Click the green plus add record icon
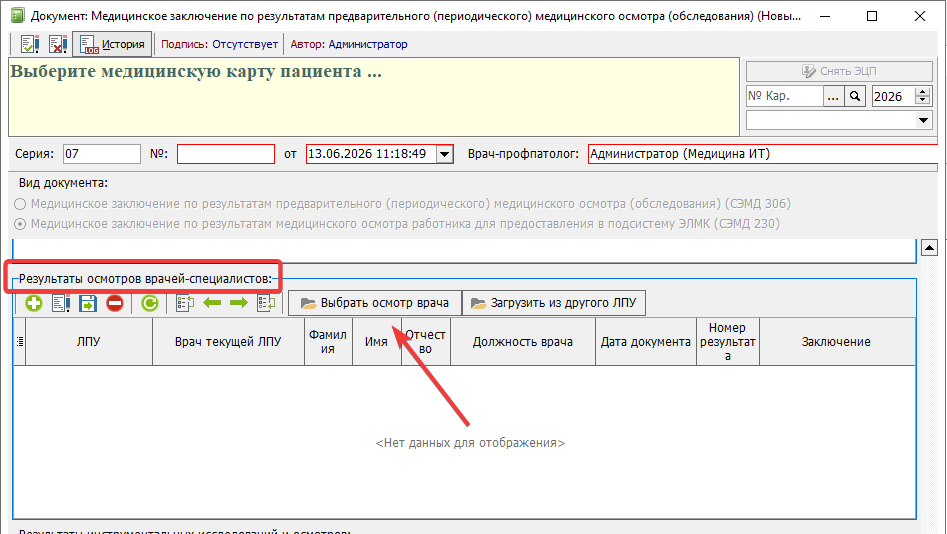This screenshot has height=534, width=947. [34, 303]
